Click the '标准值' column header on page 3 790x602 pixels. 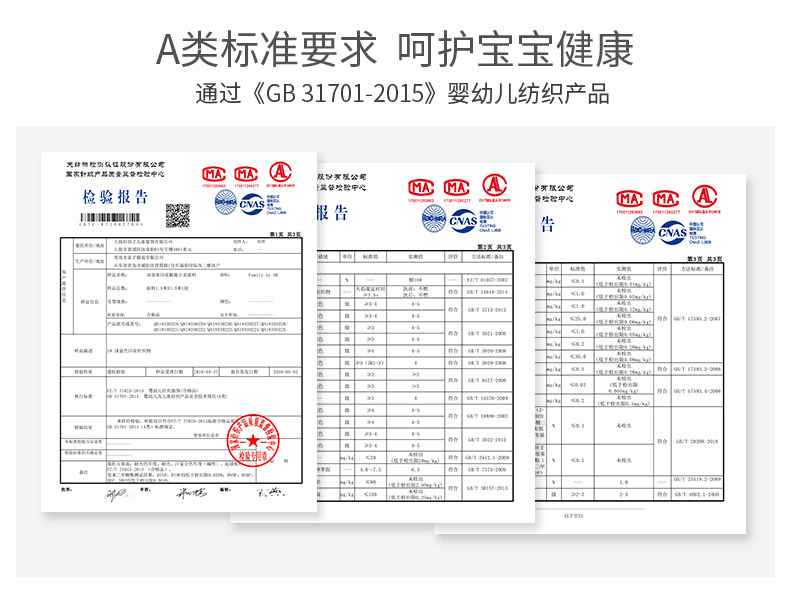pos(577,269)
